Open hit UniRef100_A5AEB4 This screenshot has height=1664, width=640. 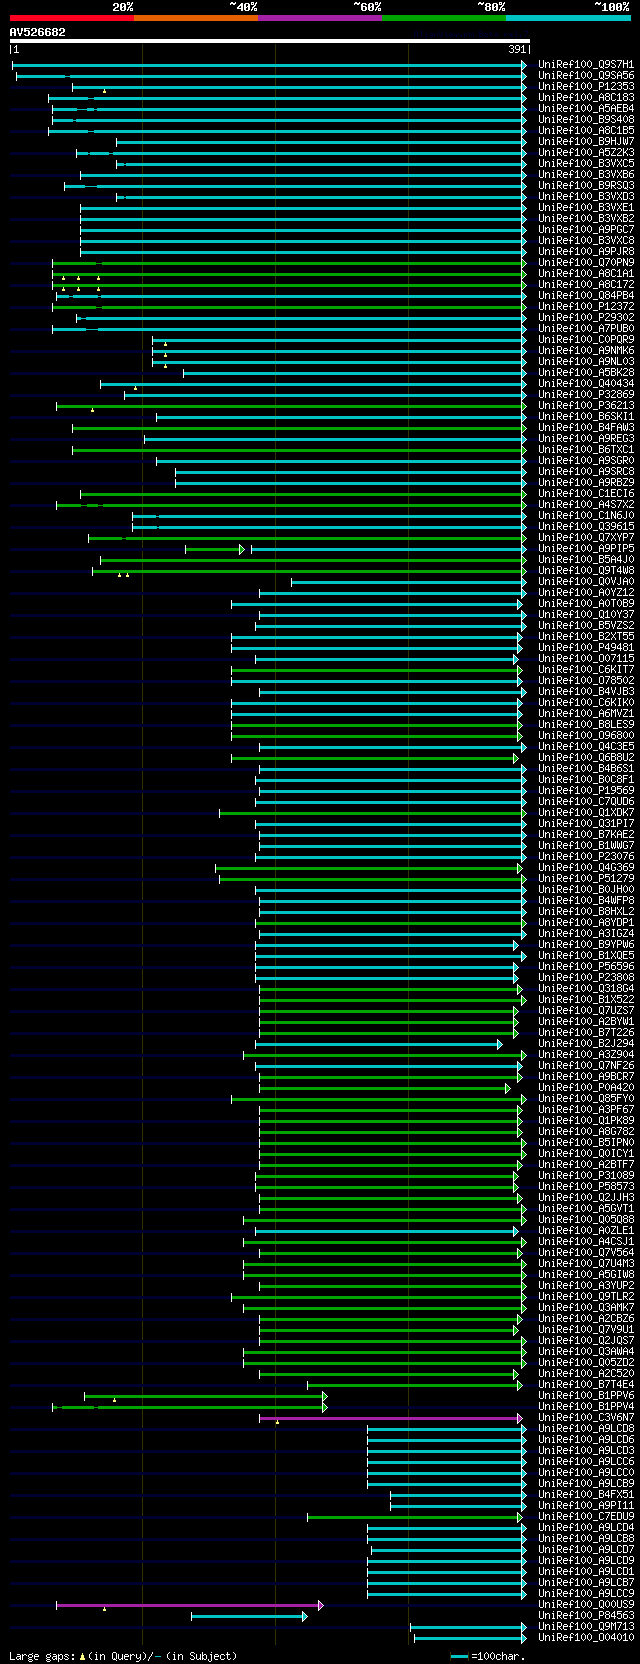(586, 108)
